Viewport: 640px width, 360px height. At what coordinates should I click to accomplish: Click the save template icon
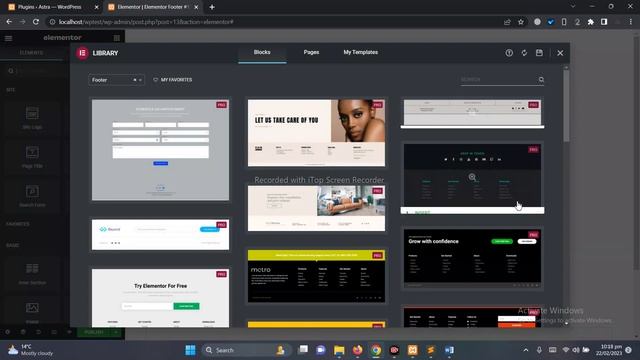pyautogui.click(x=539, y=53)
